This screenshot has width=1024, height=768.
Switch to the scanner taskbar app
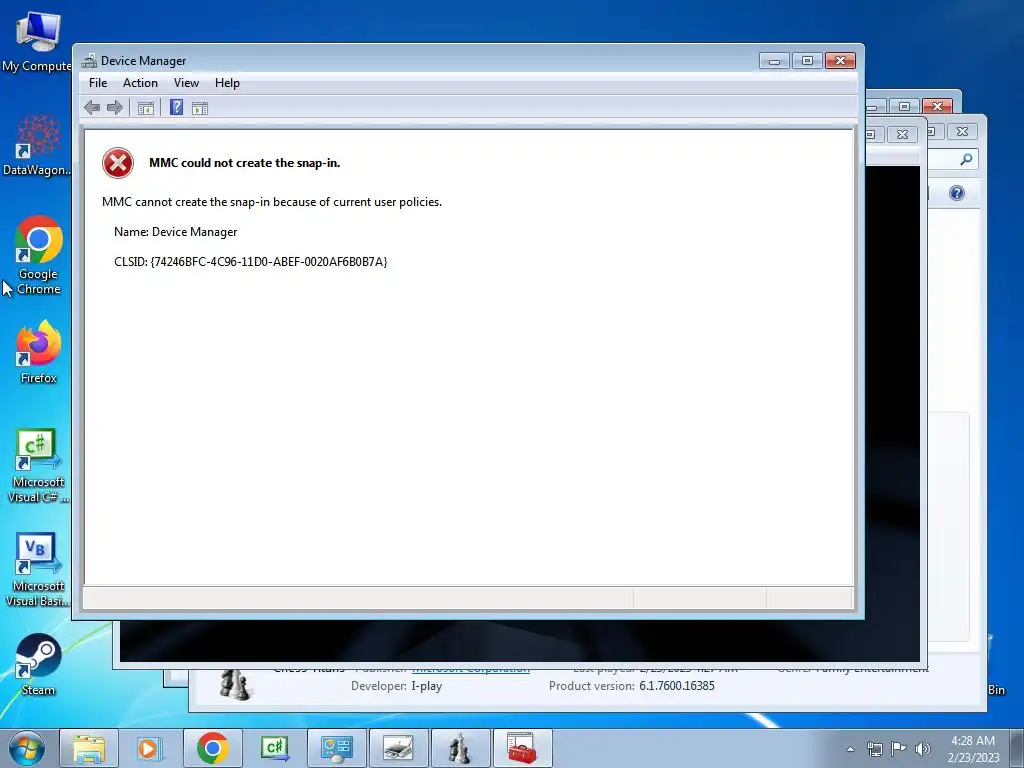[x=398, y=748]
